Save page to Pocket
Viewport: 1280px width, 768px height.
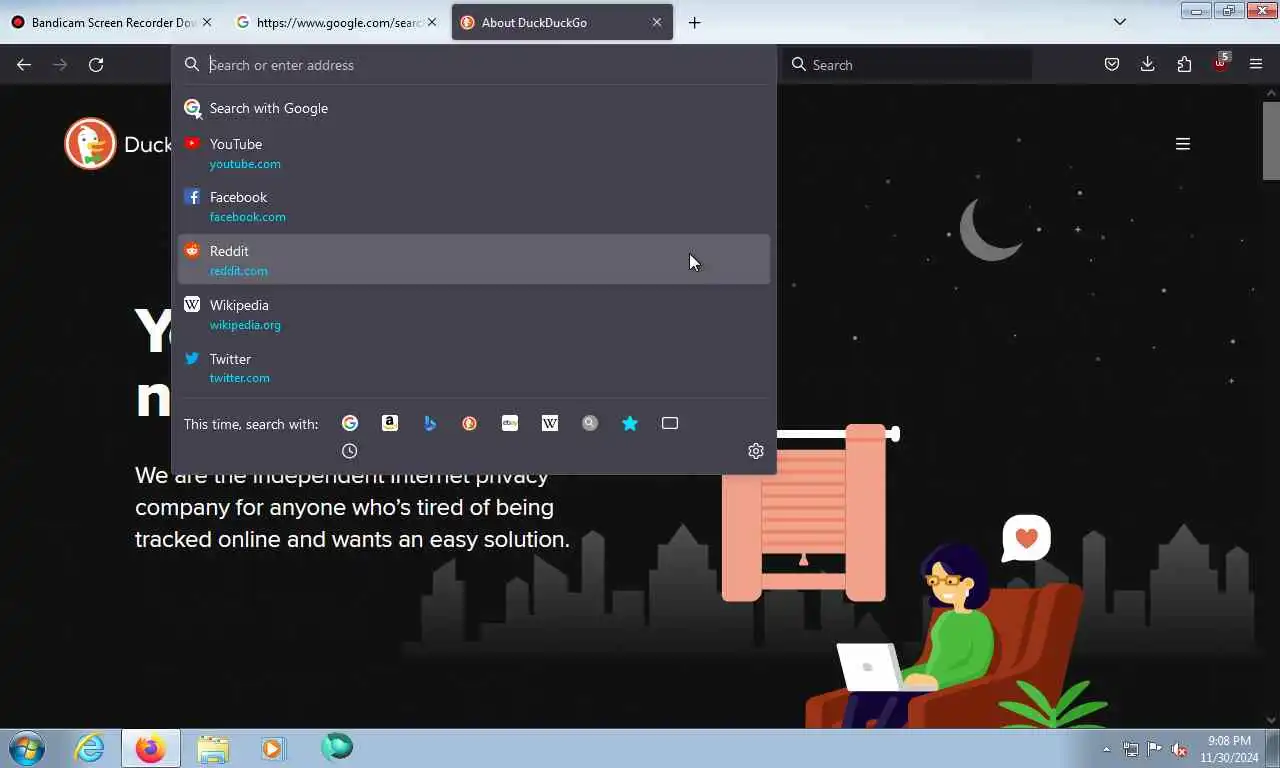point(1112,65)
